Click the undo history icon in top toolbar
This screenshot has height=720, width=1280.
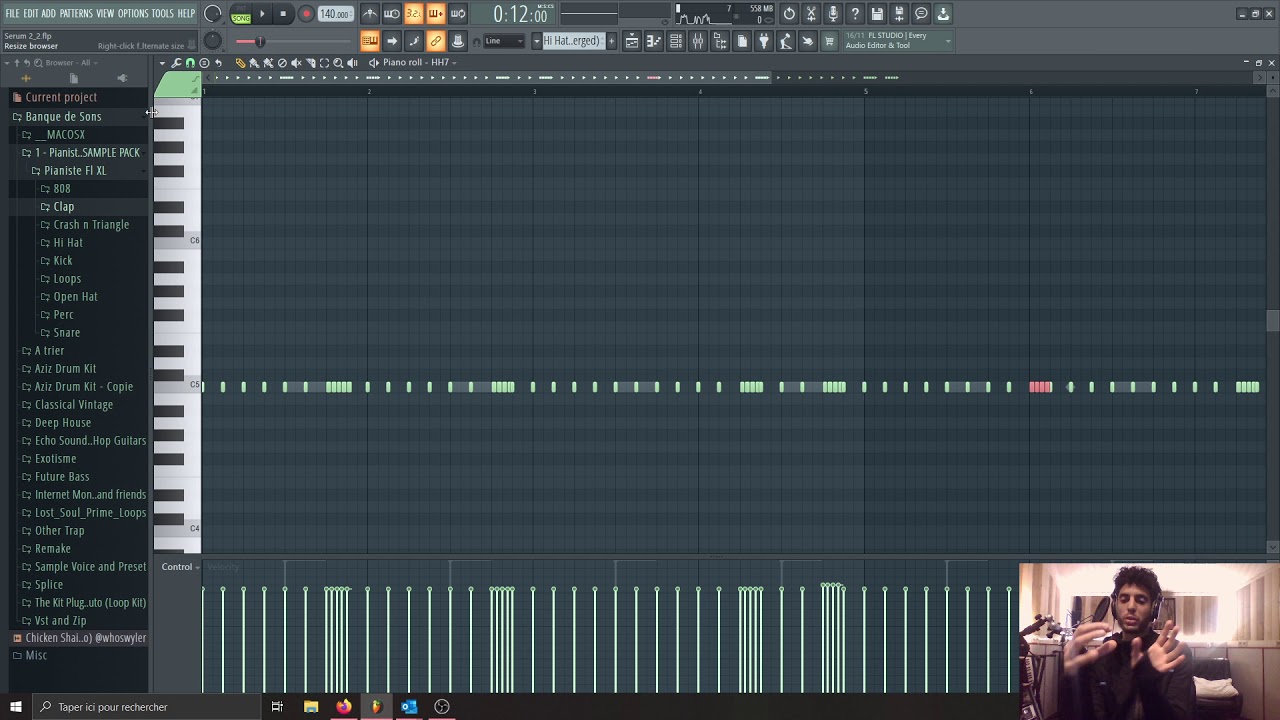click(789, 14)
